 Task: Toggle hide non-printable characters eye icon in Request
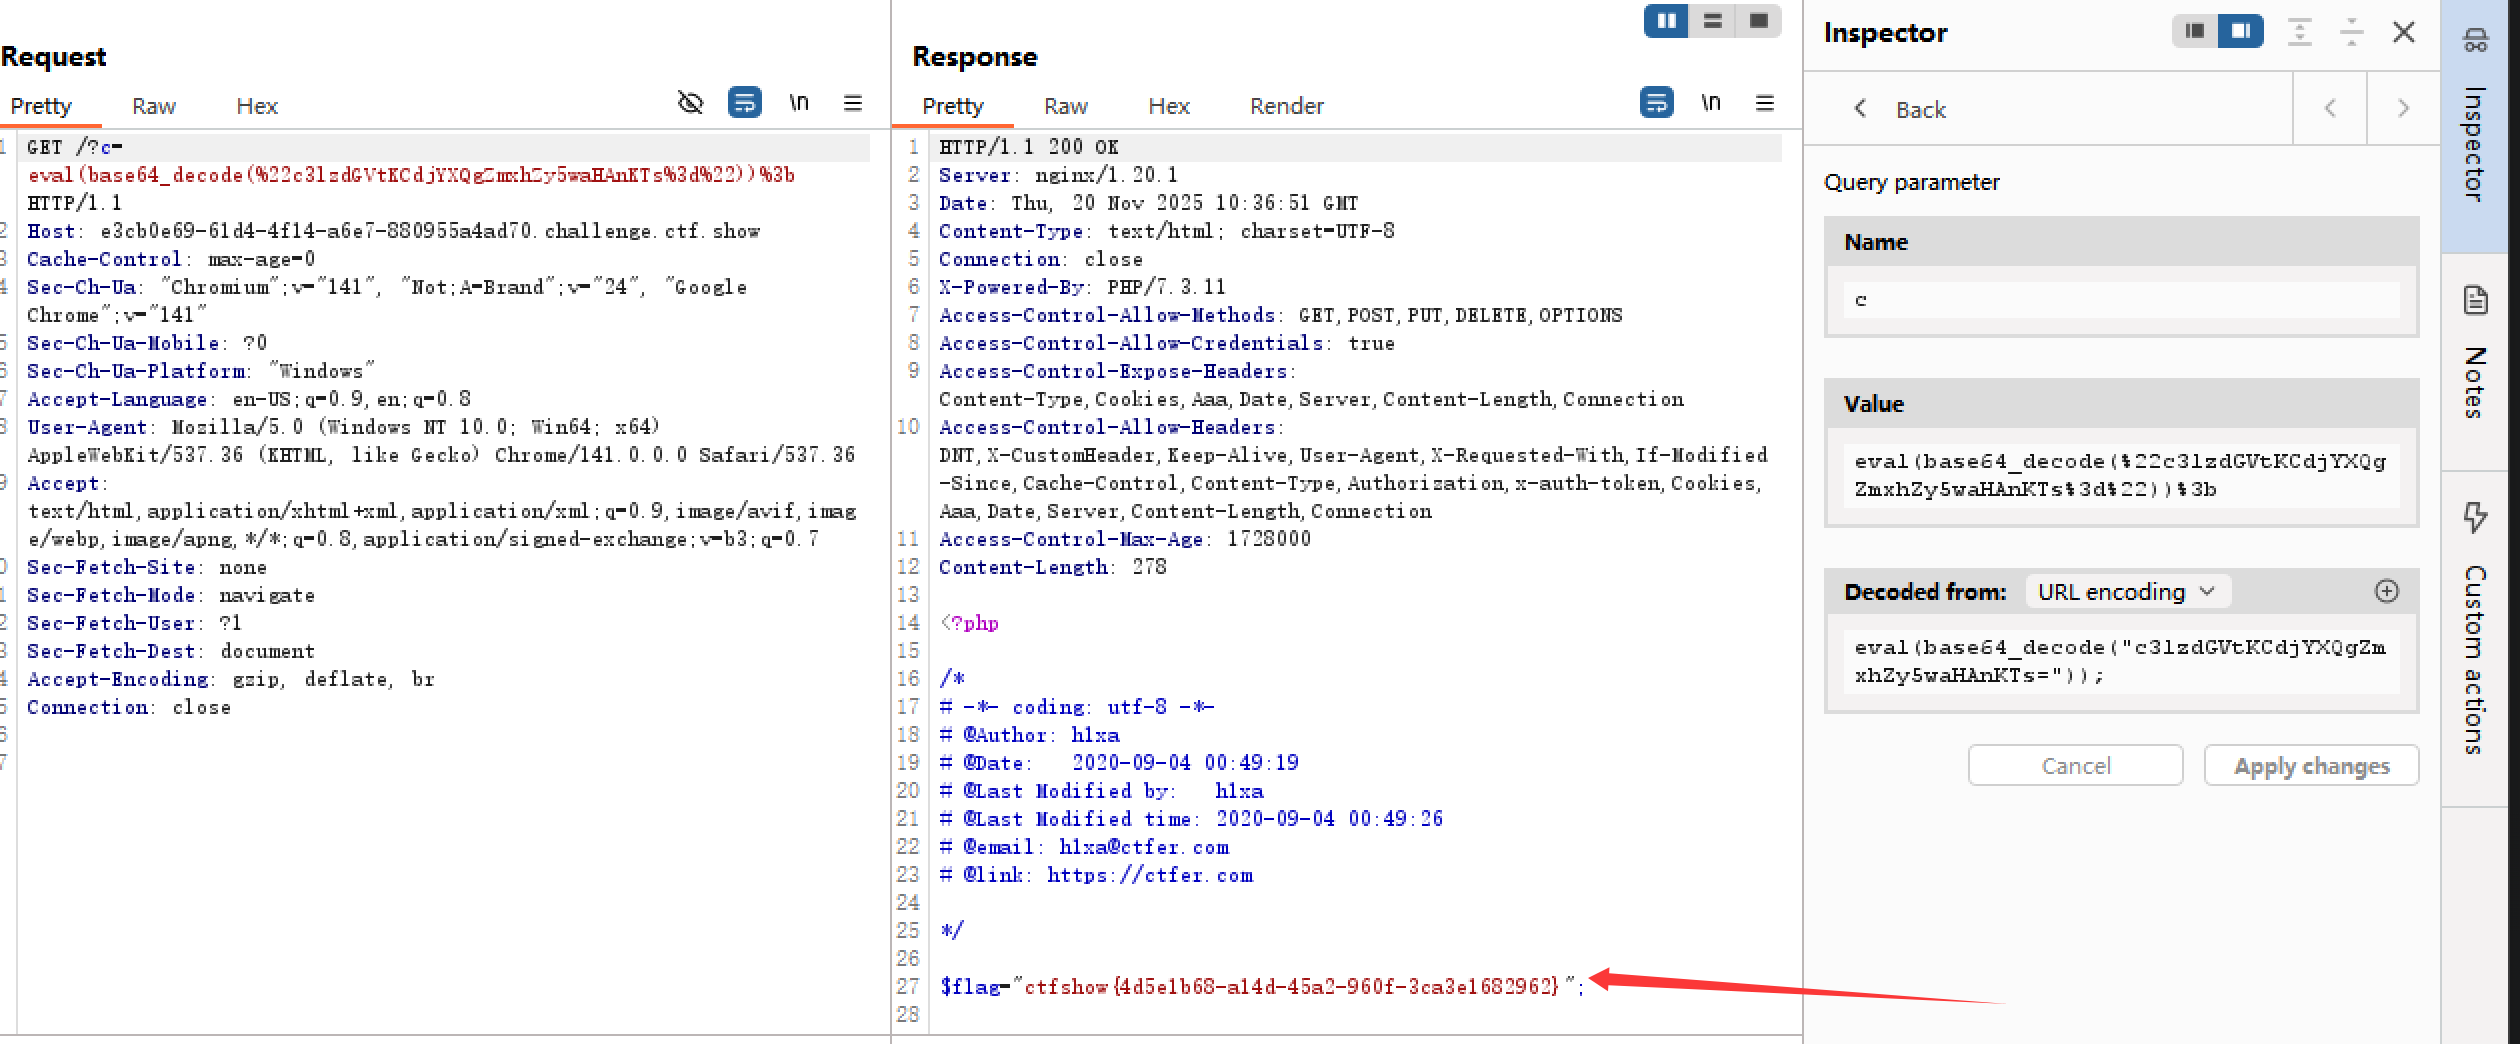[x=690, y=102]
